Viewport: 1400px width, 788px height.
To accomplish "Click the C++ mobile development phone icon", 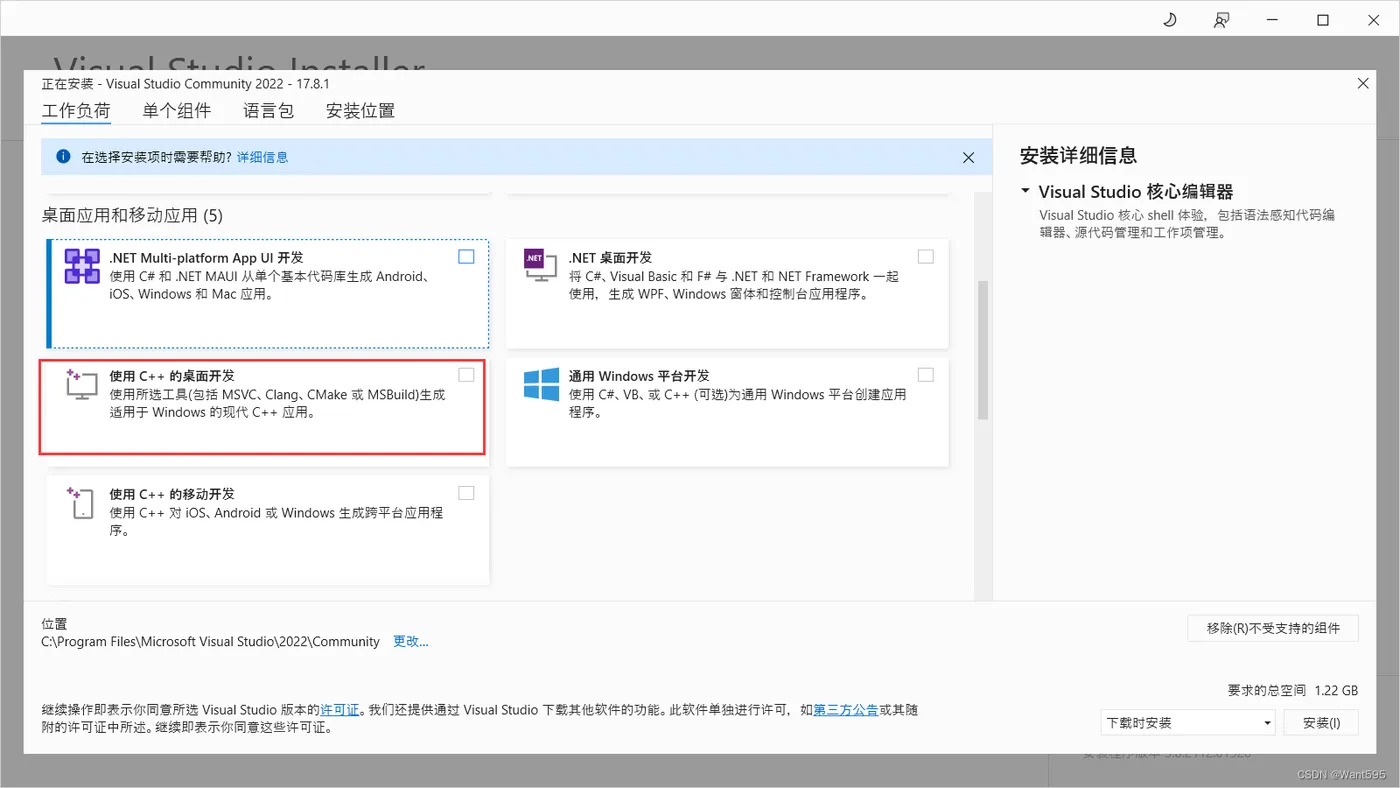I will click(81, 502).
